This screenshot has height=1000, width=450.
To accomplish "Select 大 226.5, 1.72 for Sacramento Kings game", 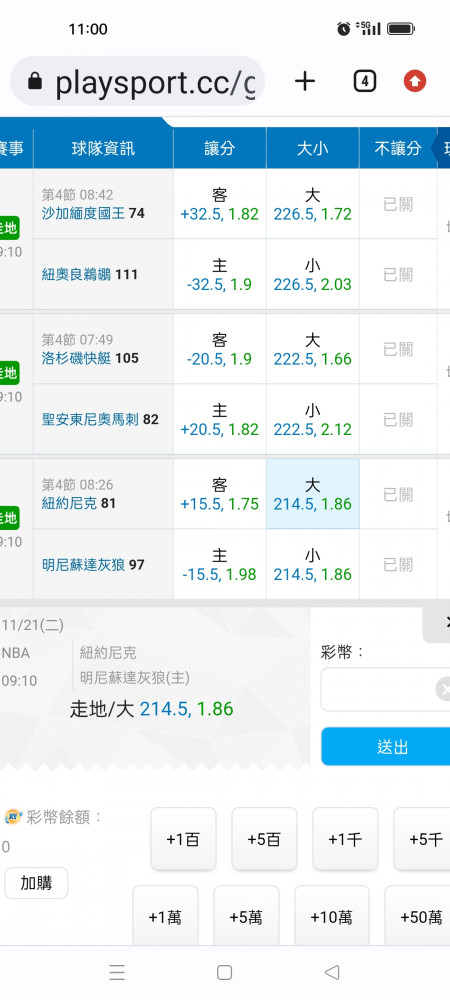I will point(312,204).
